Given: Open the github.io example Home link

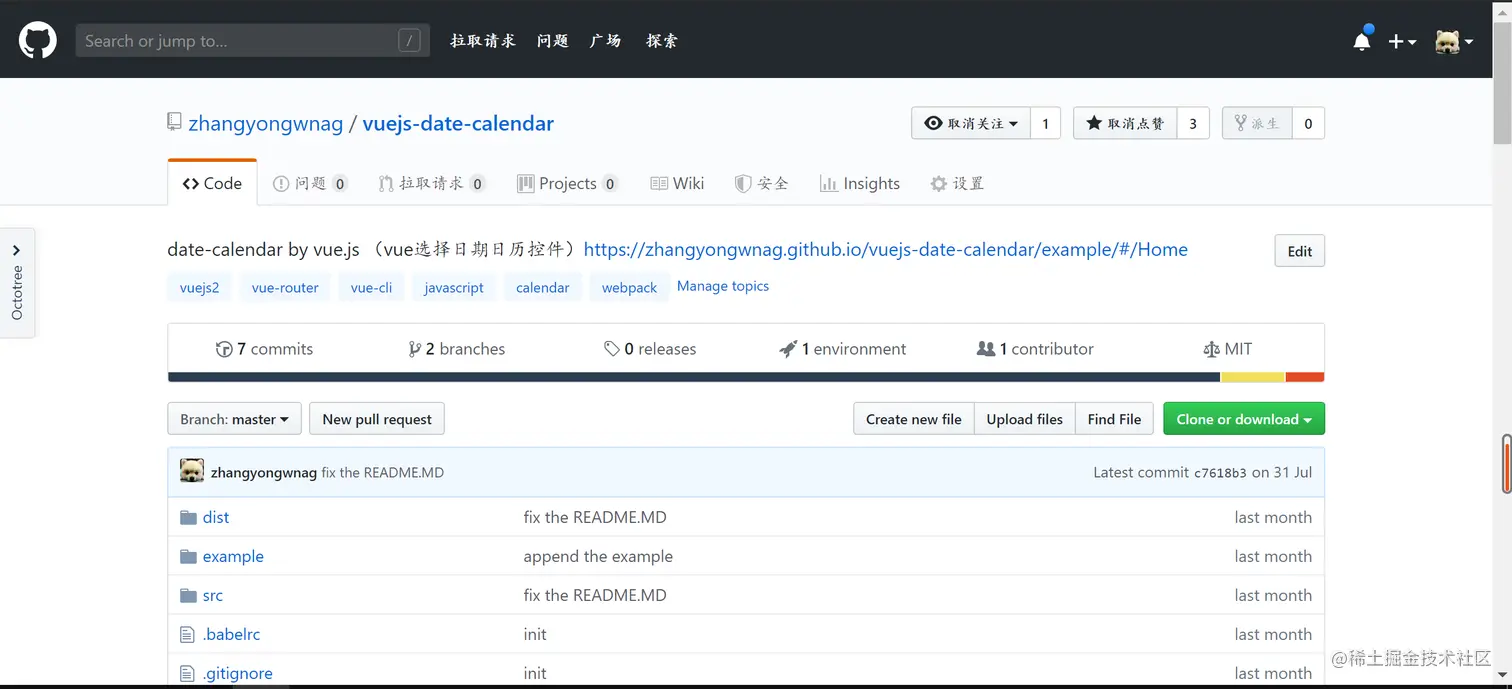Looking at the screenshot, I should [886, 250].
